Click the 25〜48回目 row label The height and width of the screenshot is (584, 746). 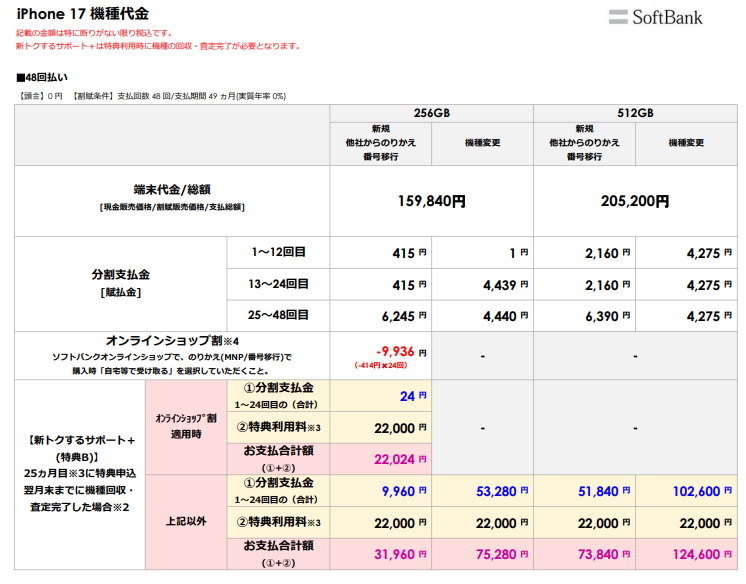(277, 316)
